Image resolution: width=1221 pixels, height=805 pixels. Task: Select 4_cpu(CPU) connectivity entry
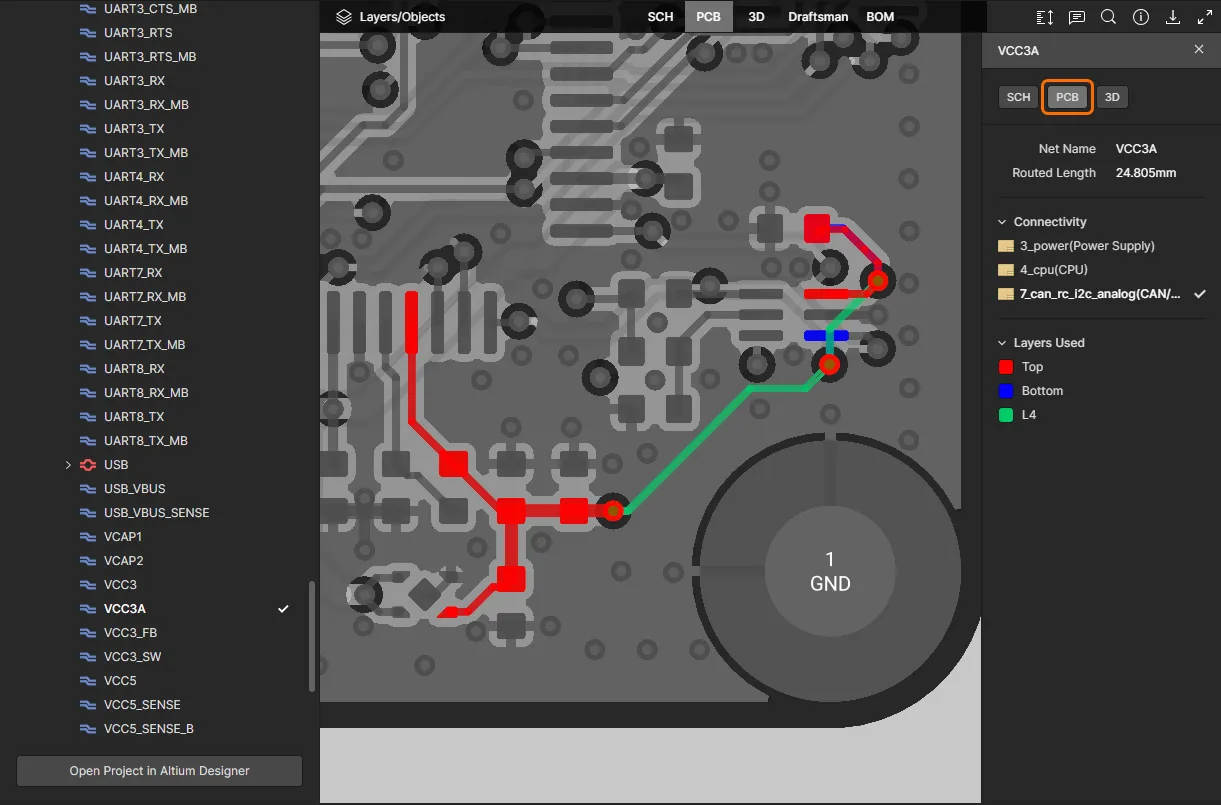point(1054,270)
